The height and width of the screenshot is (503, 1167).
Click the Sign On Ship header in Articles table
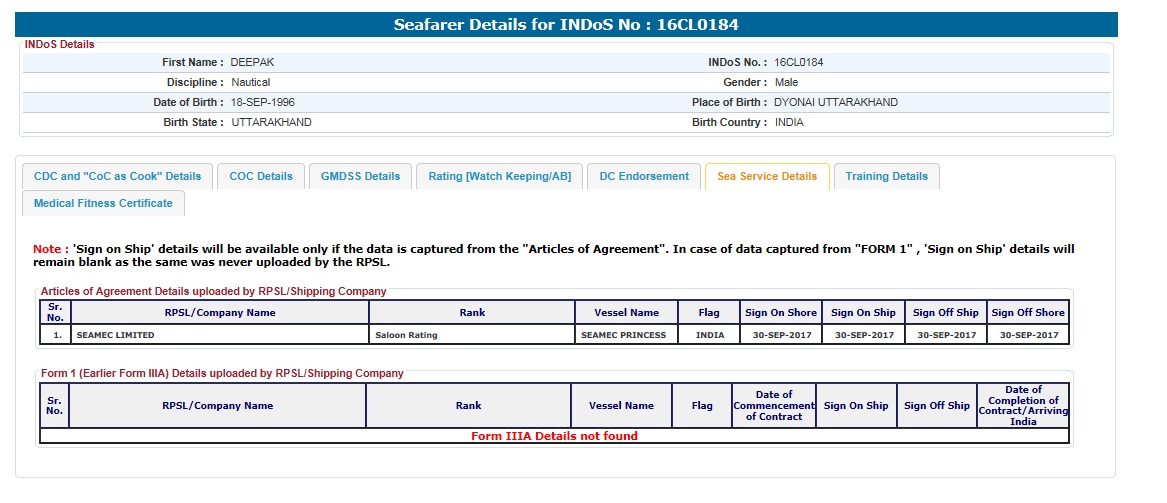864,313
